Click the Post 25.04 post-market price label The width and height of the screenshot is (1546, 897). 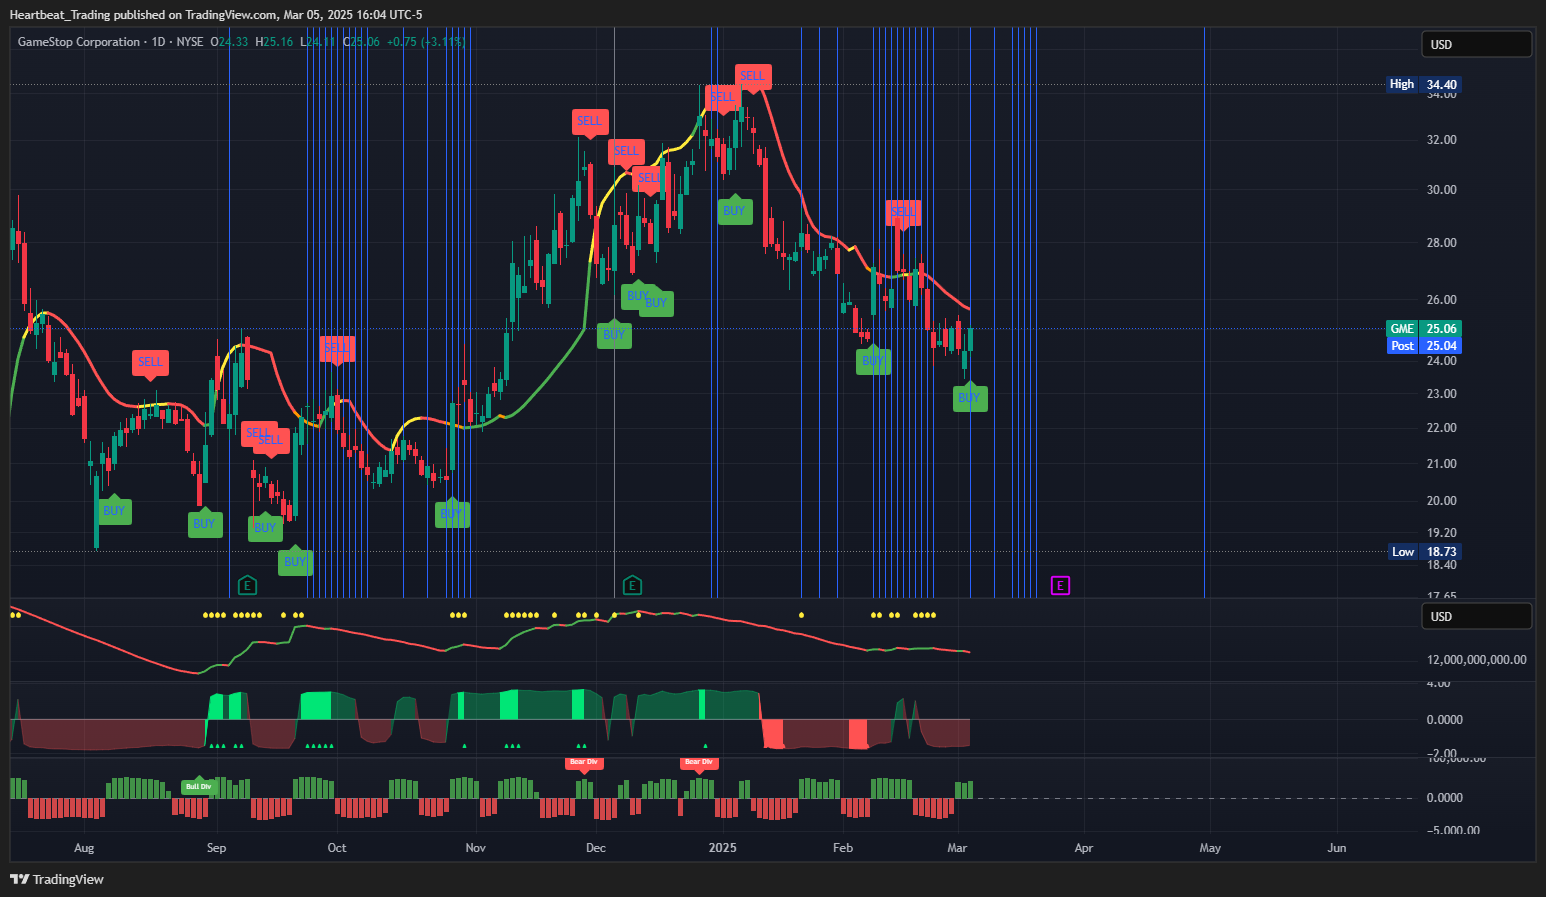point(1424,345)
